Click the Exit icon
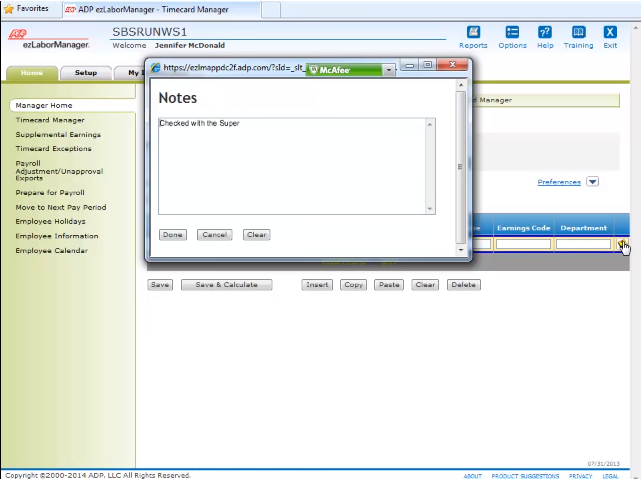641x479 pixels. click(610, 32)
